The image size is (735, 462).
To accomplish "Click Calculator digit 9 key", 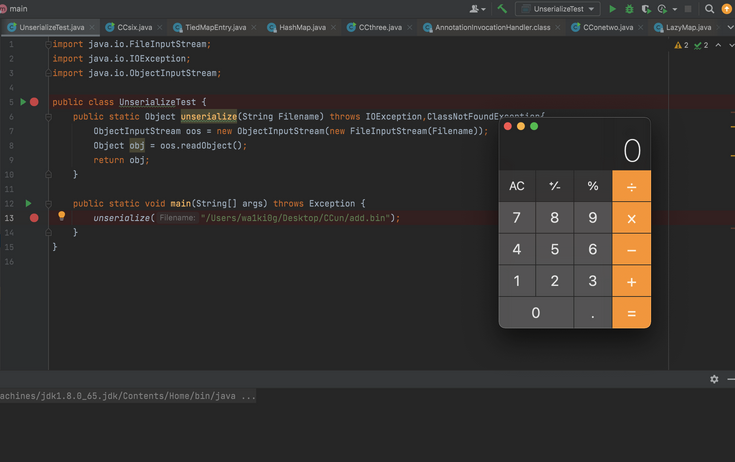I will coord(593,218).
